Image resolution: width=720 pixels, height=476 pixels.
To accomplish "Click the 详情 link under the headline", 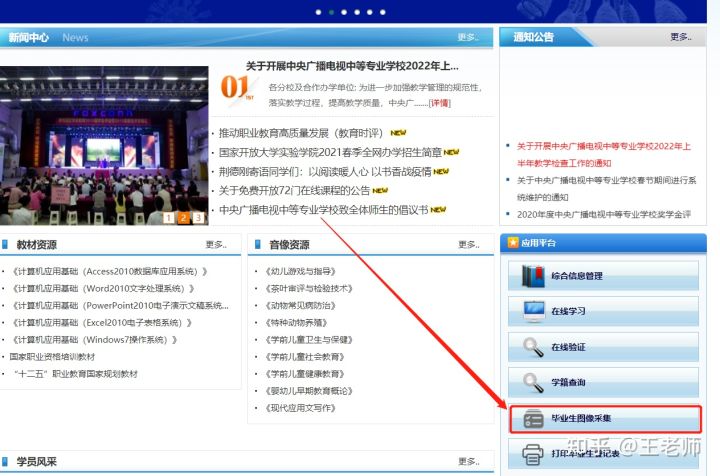I will tap(439, 103).
